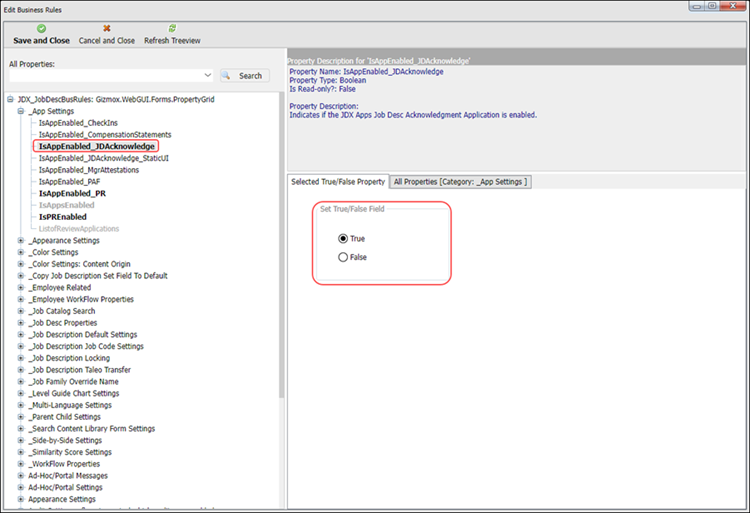This screenshot has height=513, width=750.
Task: Expand the _Job Catalog Search node
Action: [21, 311]
